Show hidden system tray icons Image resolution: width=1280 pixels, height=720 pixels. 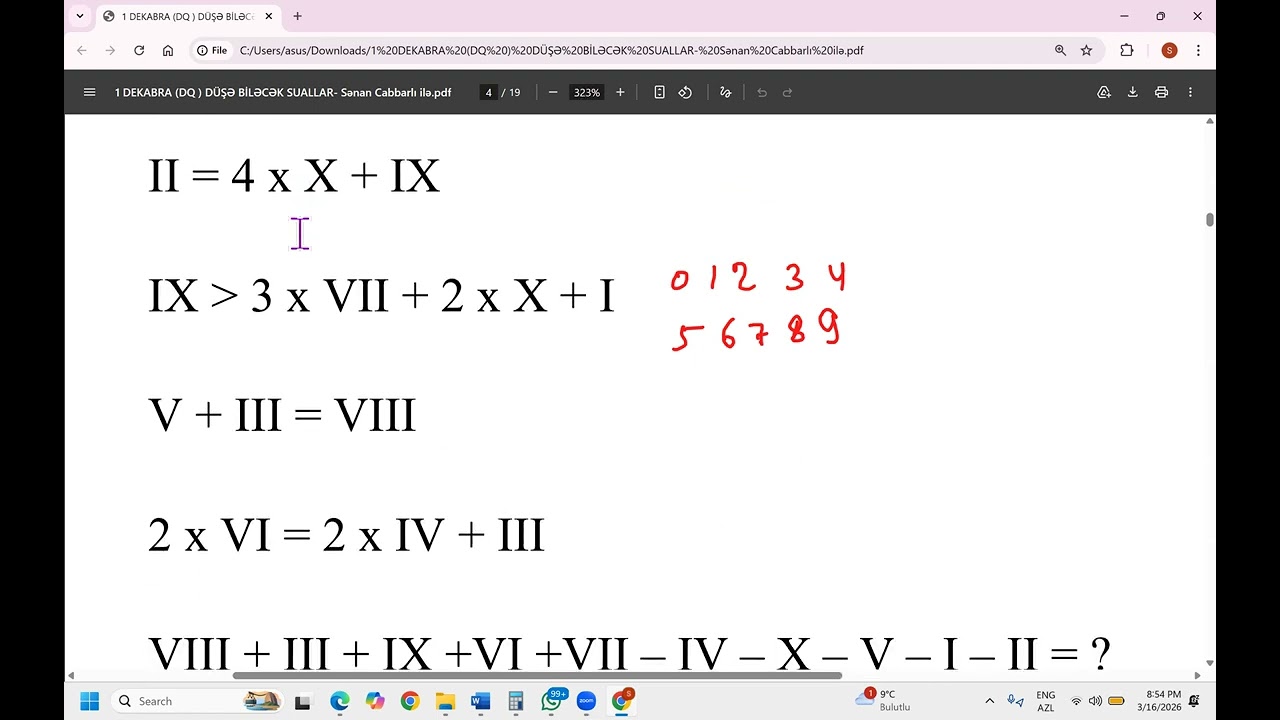[x=990, y=701]
